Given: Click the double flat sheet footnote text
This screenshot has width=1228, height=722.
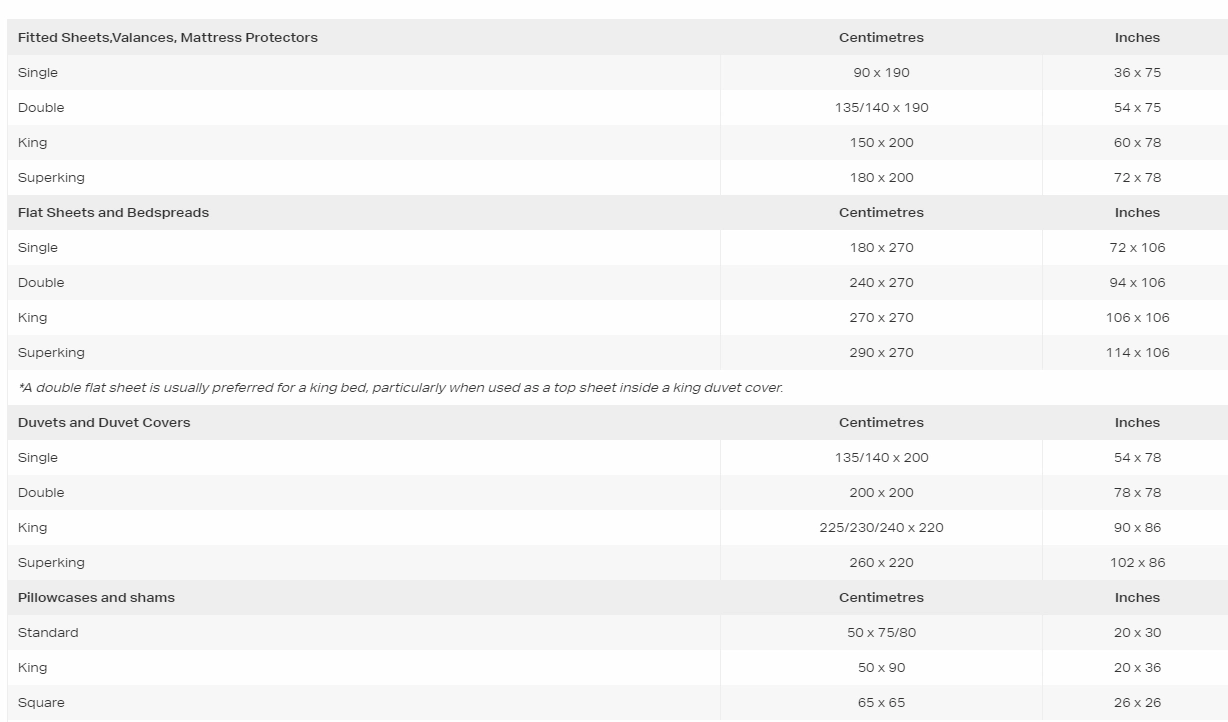Looking at the screenshot, I should pyautogui.click(x=400, y=387).
